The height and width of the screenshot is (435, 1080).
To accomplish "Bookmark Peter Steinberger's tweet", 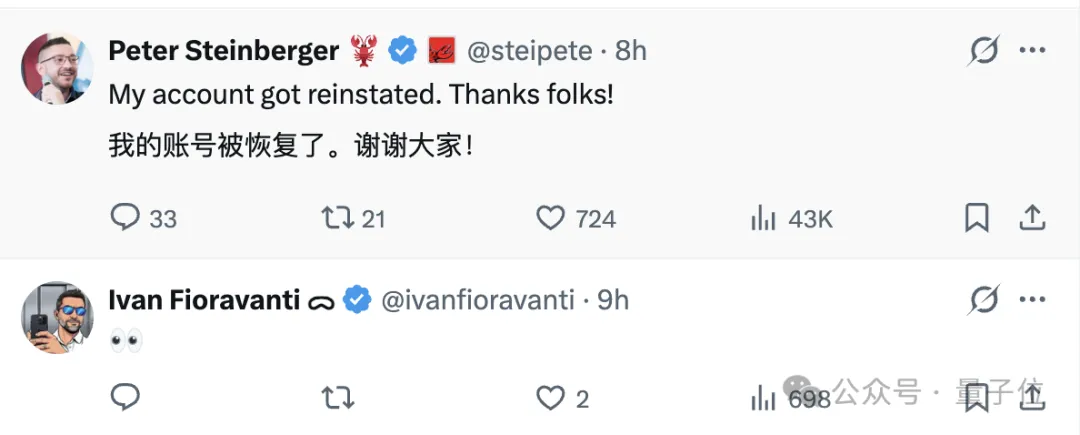I will 977,218.
